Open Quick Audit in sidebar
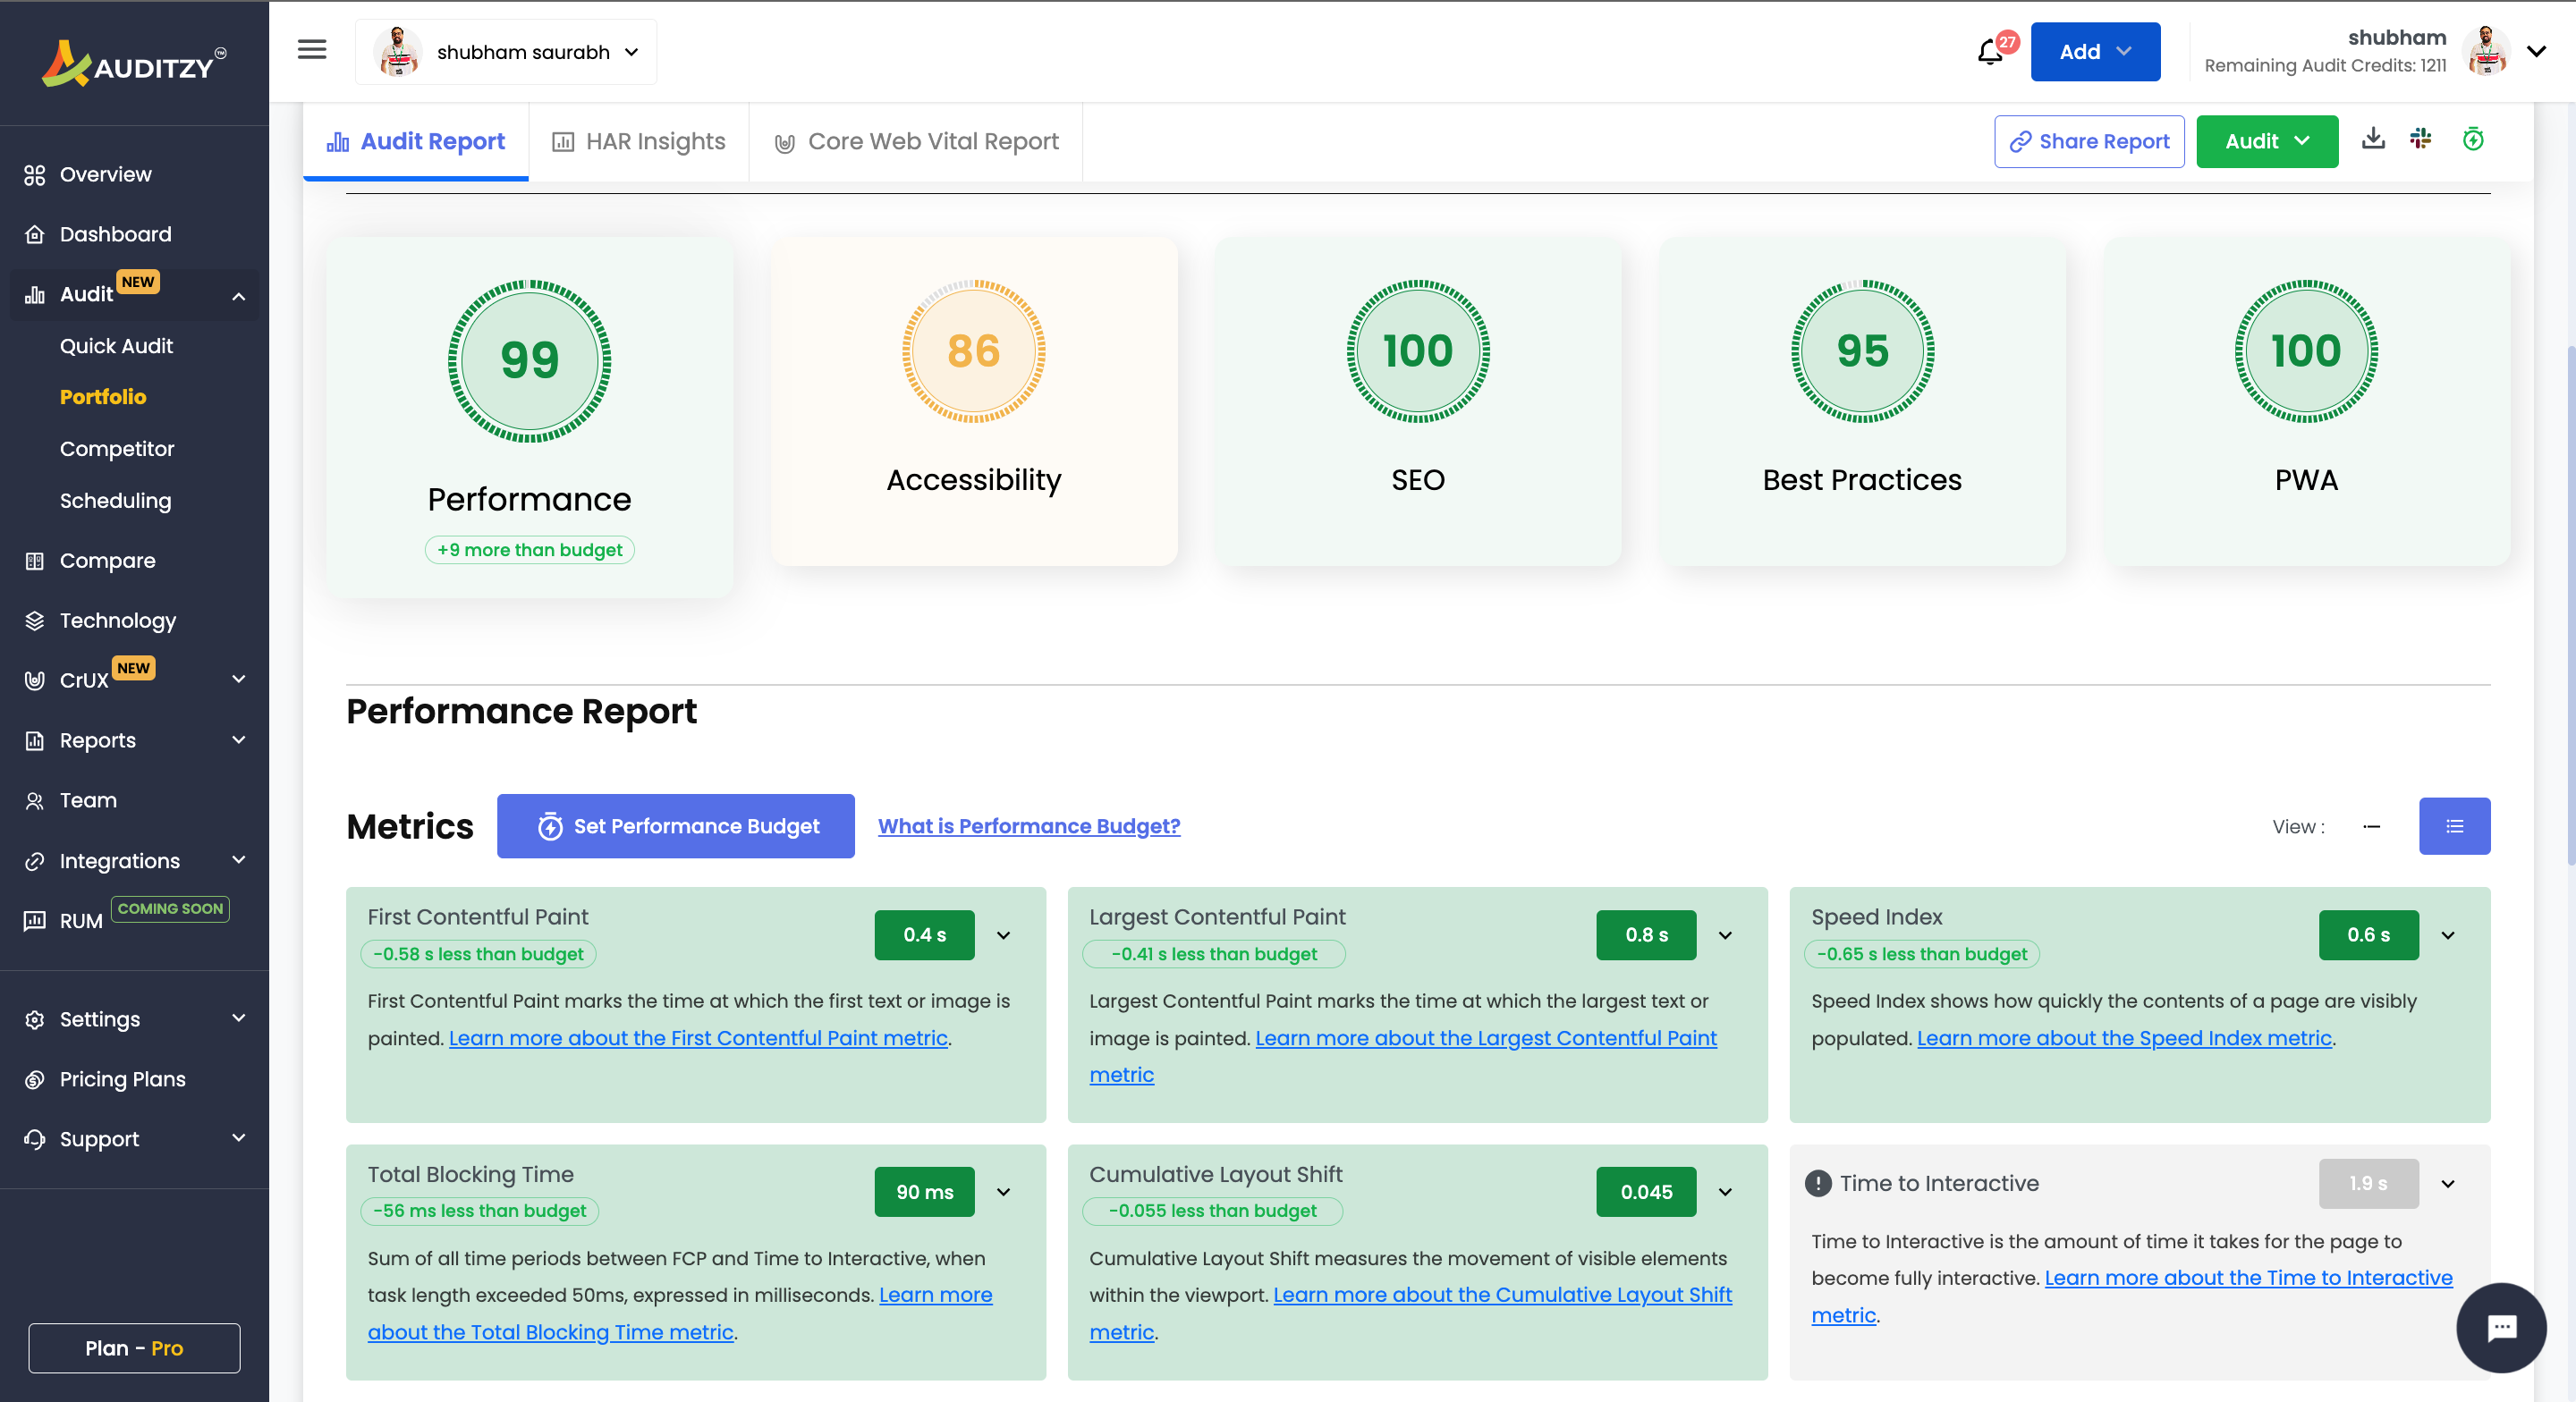This screenshot has width=2576, height=1402. tap(116, 346)
